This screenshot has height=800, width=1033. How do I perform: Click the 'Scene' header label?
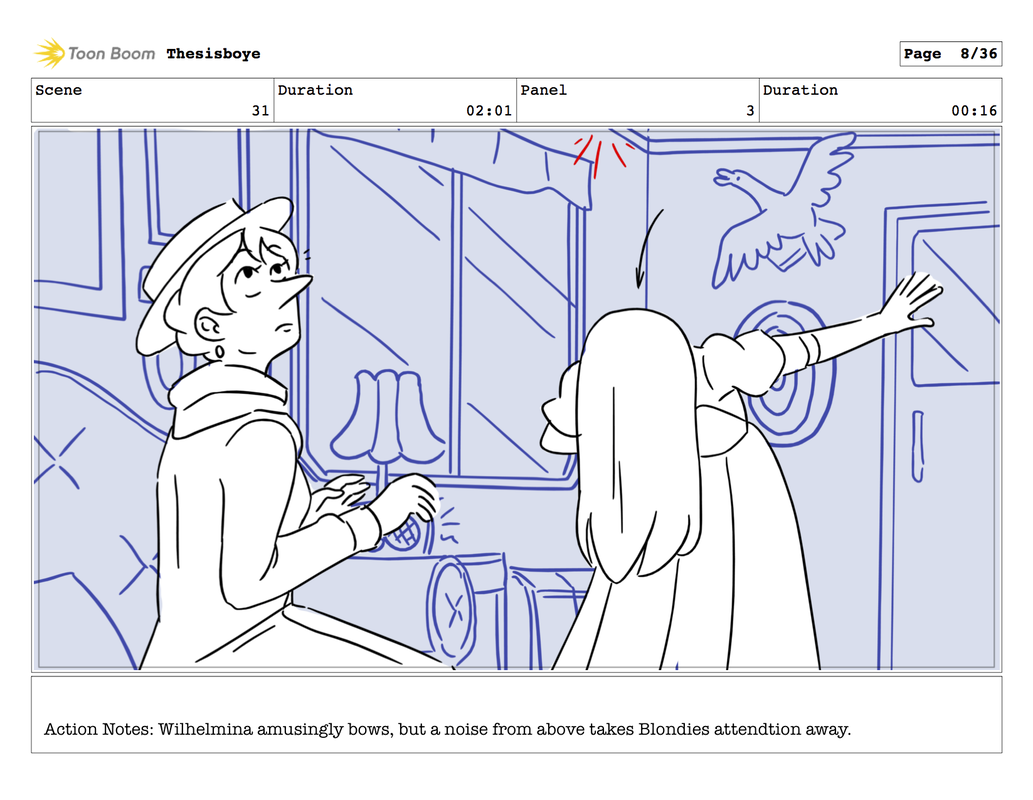tap(59, 90)
